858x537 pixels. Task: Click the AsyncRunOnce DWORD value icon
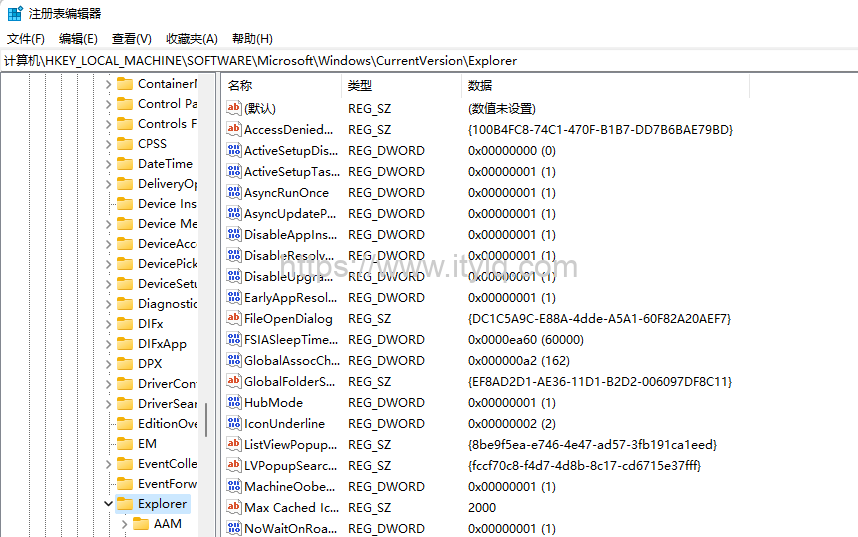234,192
